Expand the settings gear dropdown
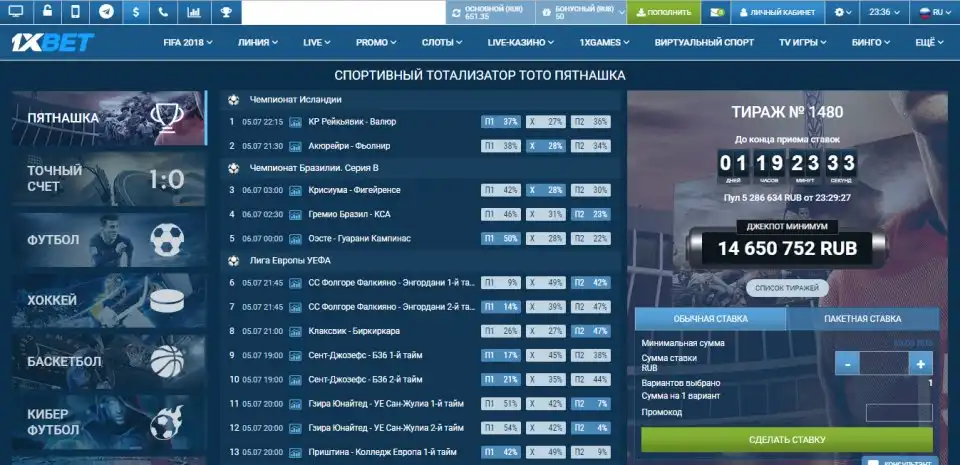This screenshot has width=960, height=465. (844, 12)
